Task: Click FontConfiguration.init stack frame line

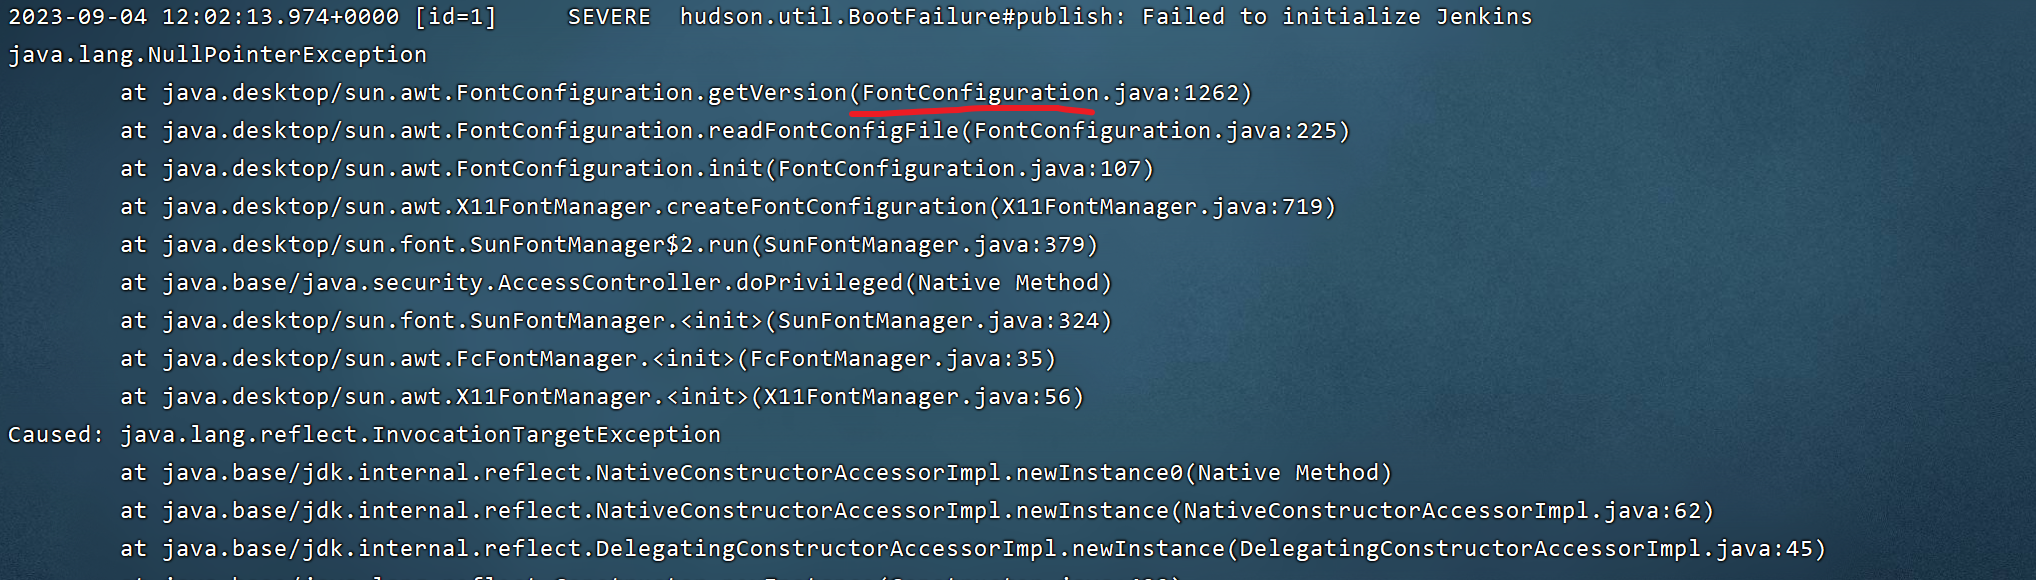Action: [637, 169]
